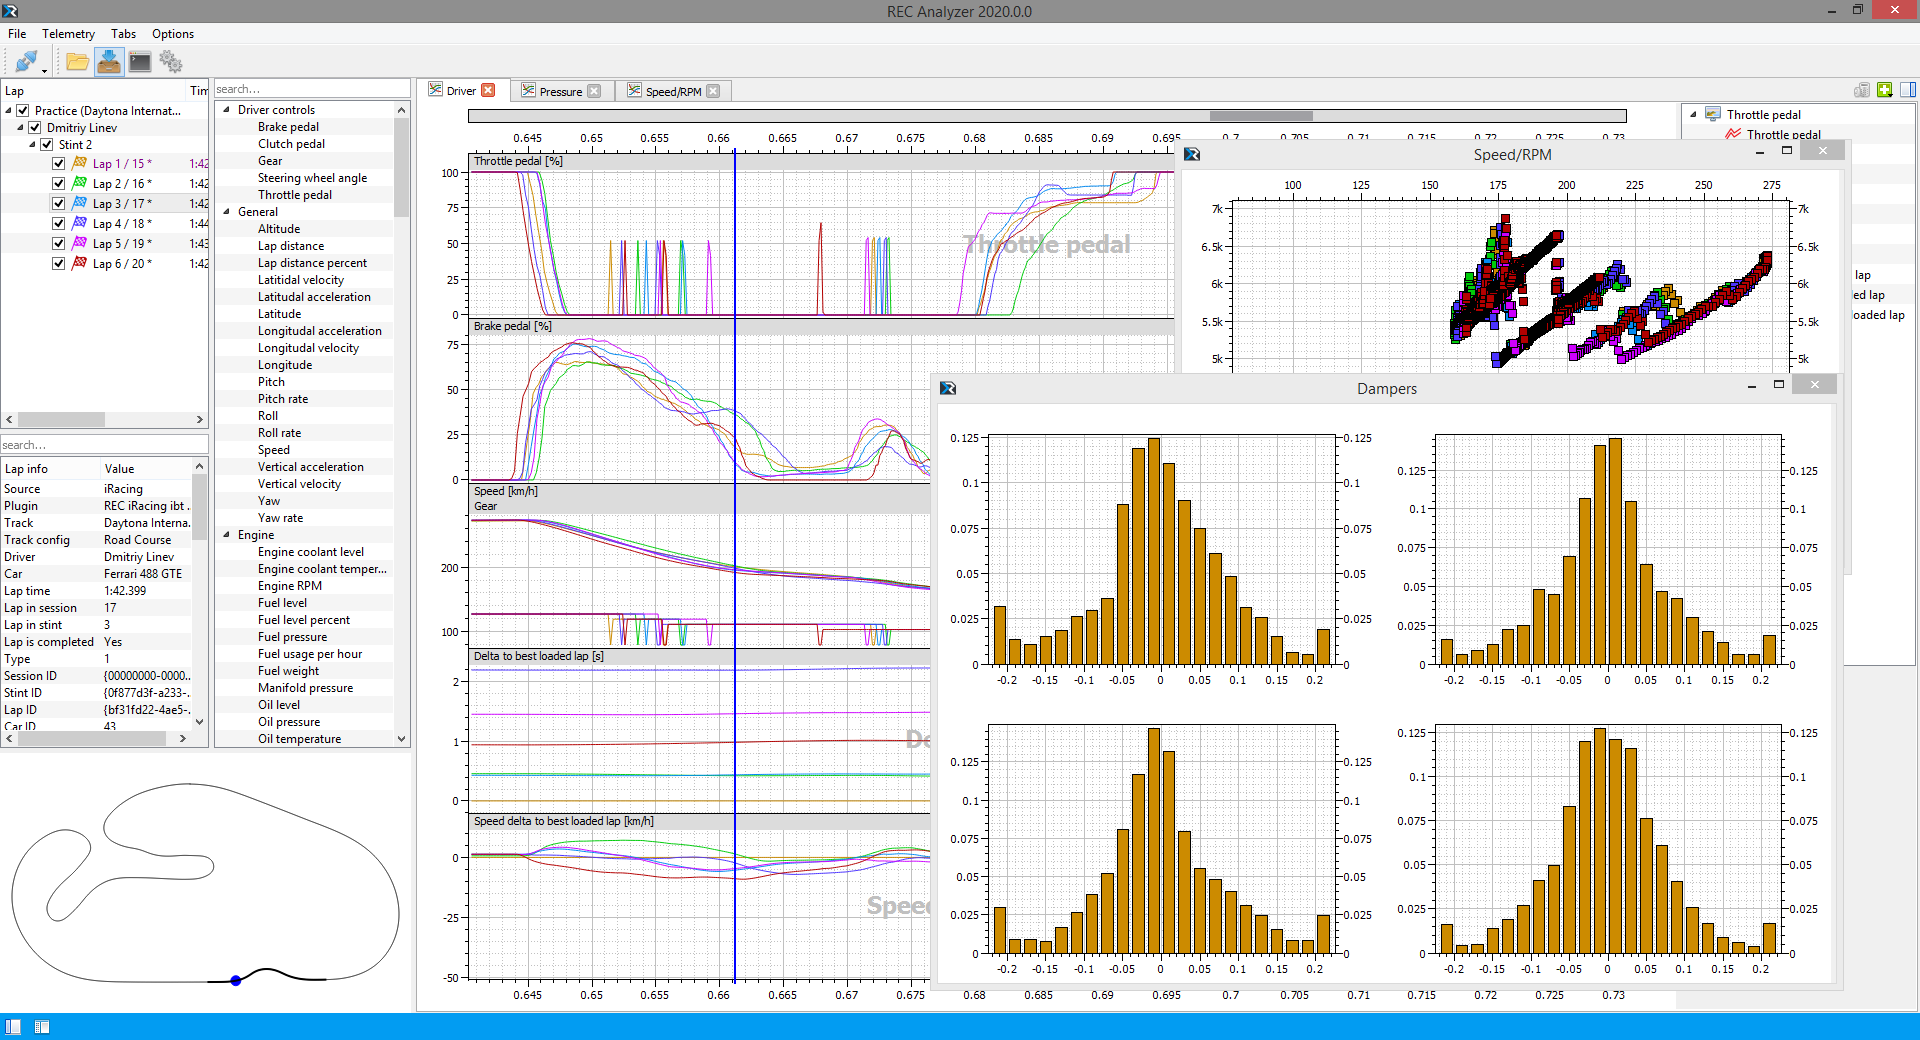1920x1040 pixels.
Task: Collapse the Driver controls tree group
Action: [226, 110]
